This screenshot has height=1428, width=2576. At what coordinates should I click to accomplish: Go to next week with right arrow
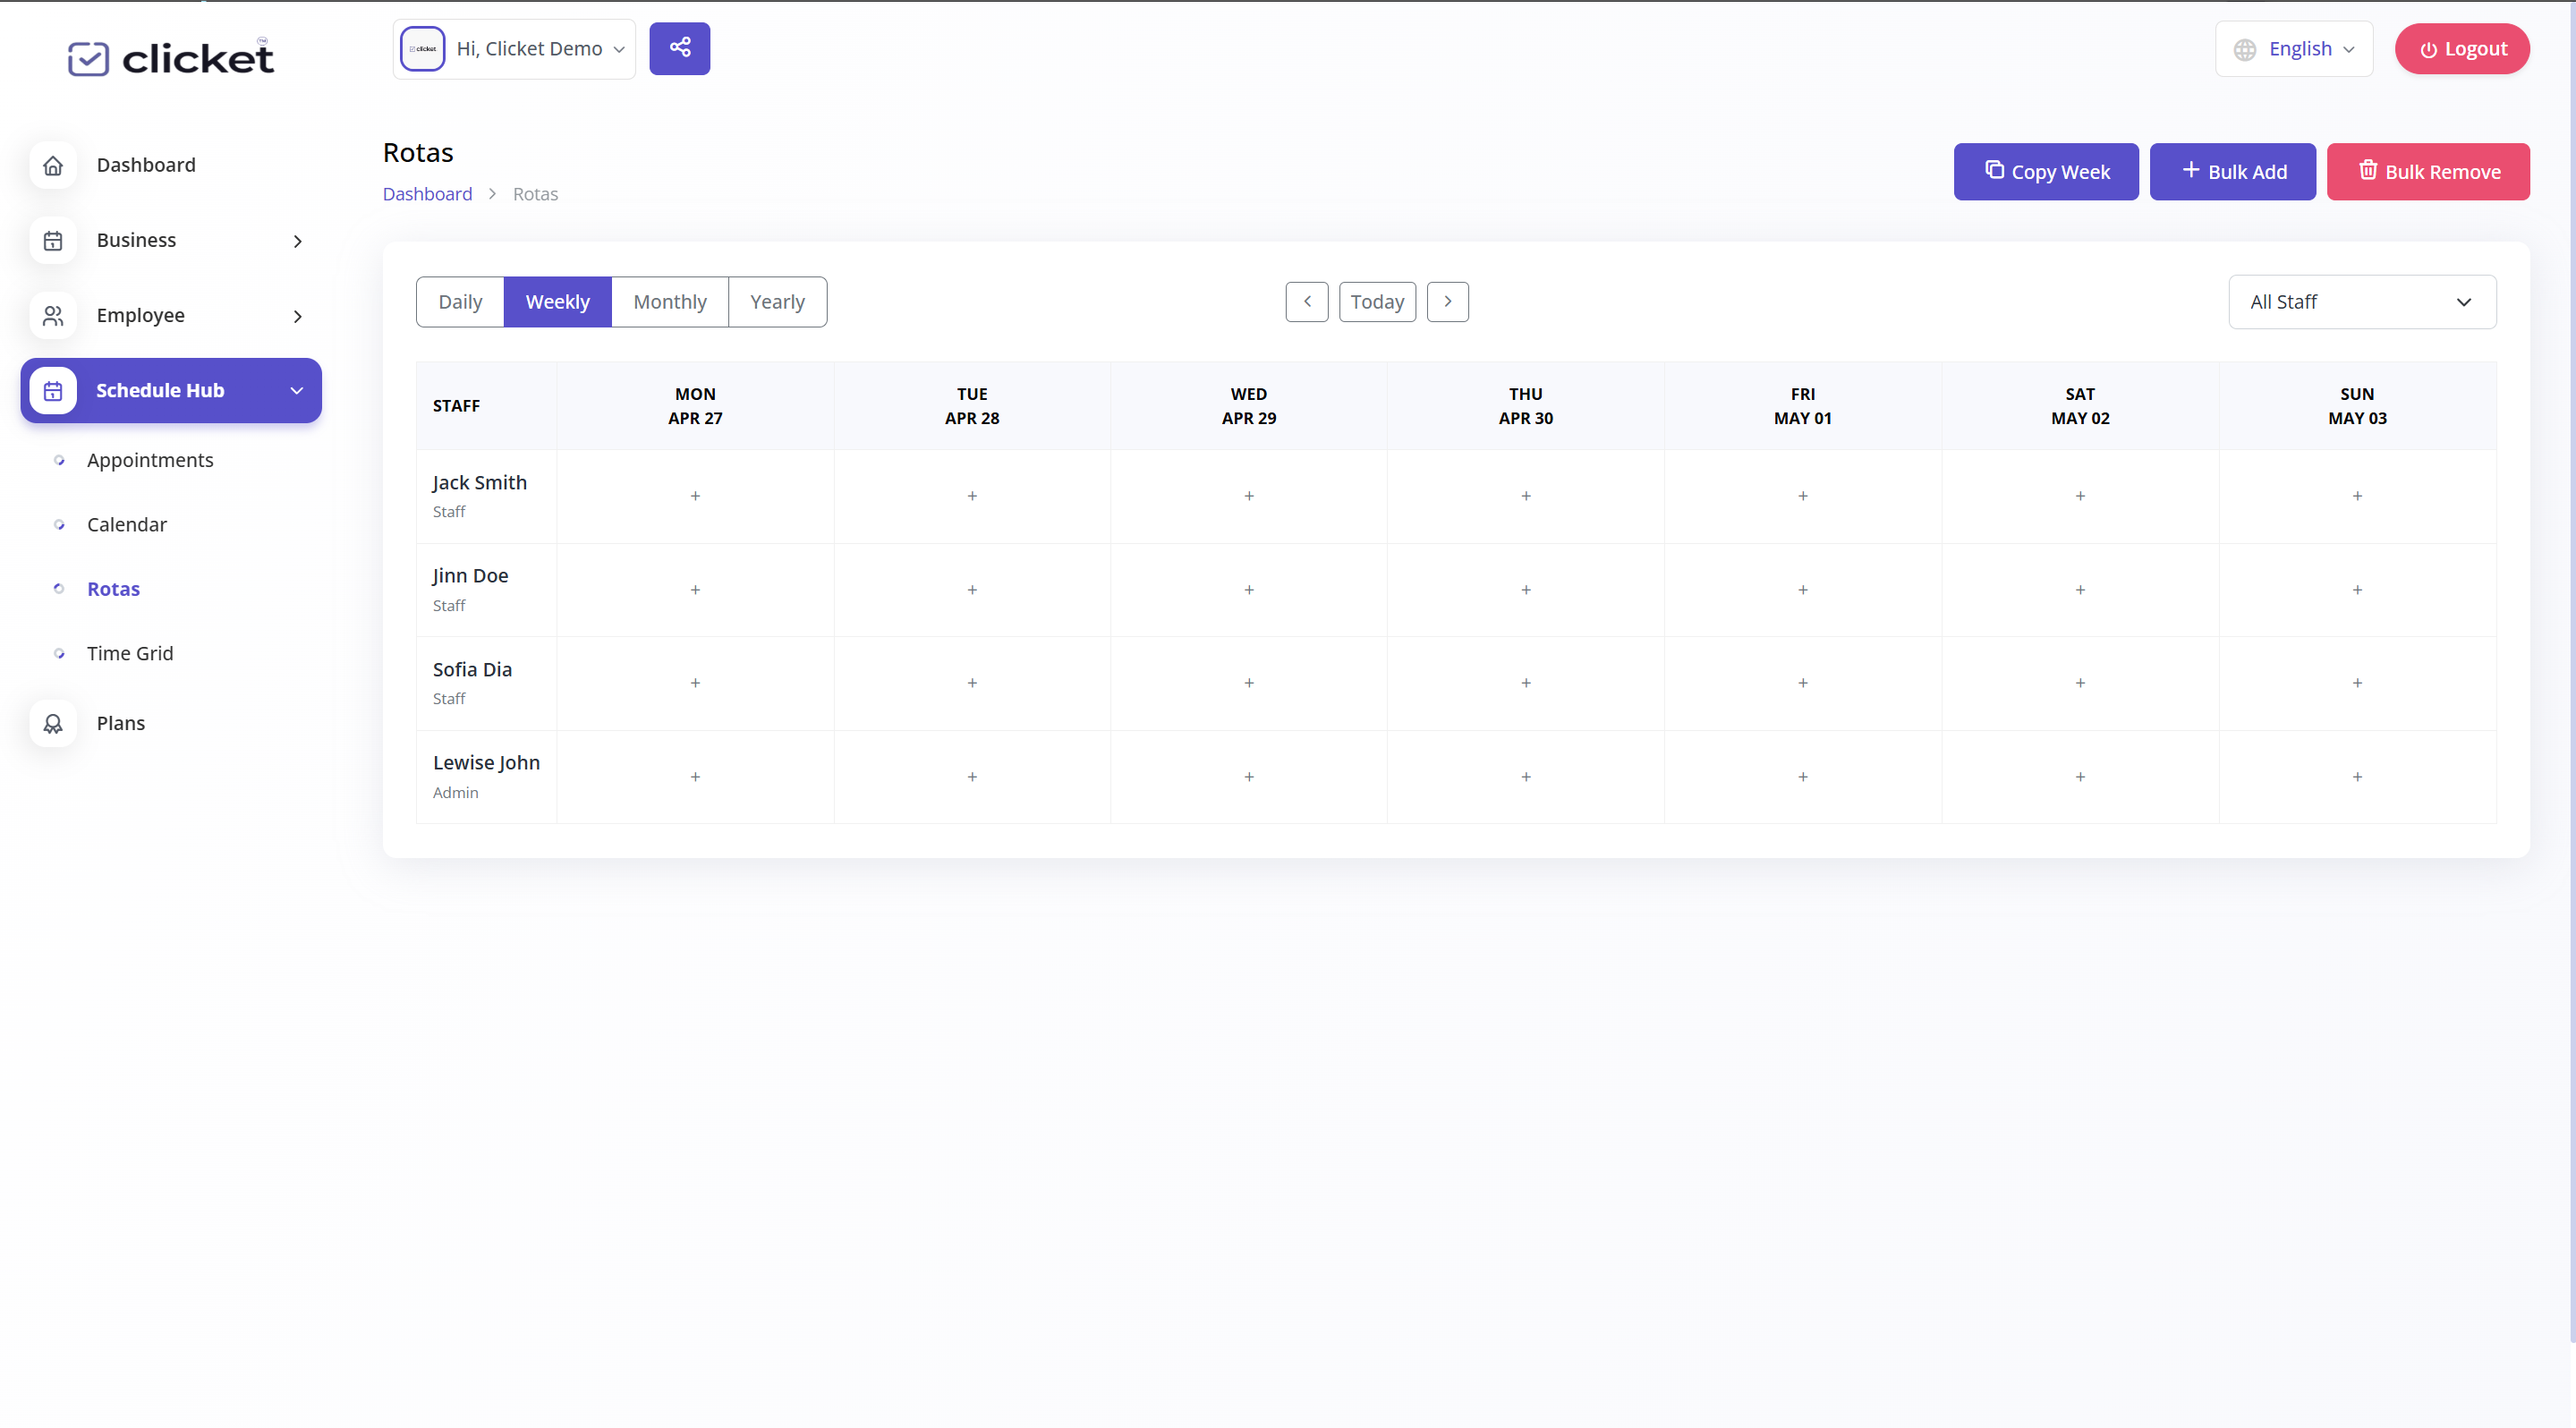1447,302
